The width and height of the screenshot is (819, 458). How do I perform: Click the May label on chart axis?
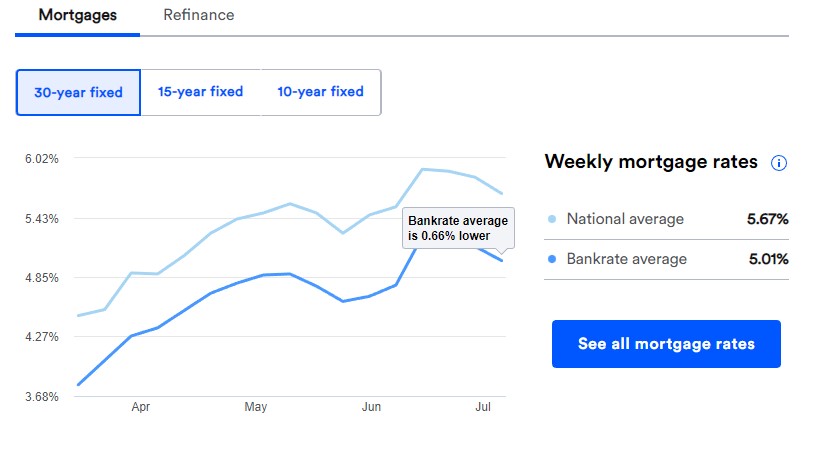(255, 407)
